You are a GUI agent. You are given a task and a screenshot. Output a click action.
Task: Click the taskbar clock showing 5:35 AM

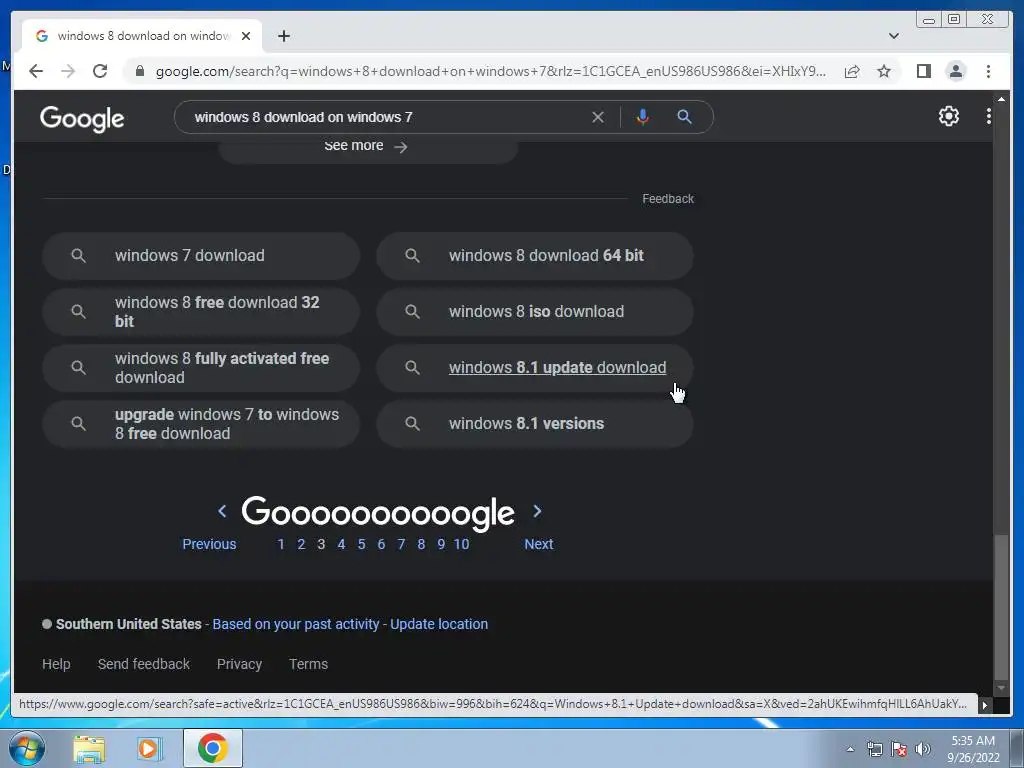pyautogui.click(x=973, y=749)
